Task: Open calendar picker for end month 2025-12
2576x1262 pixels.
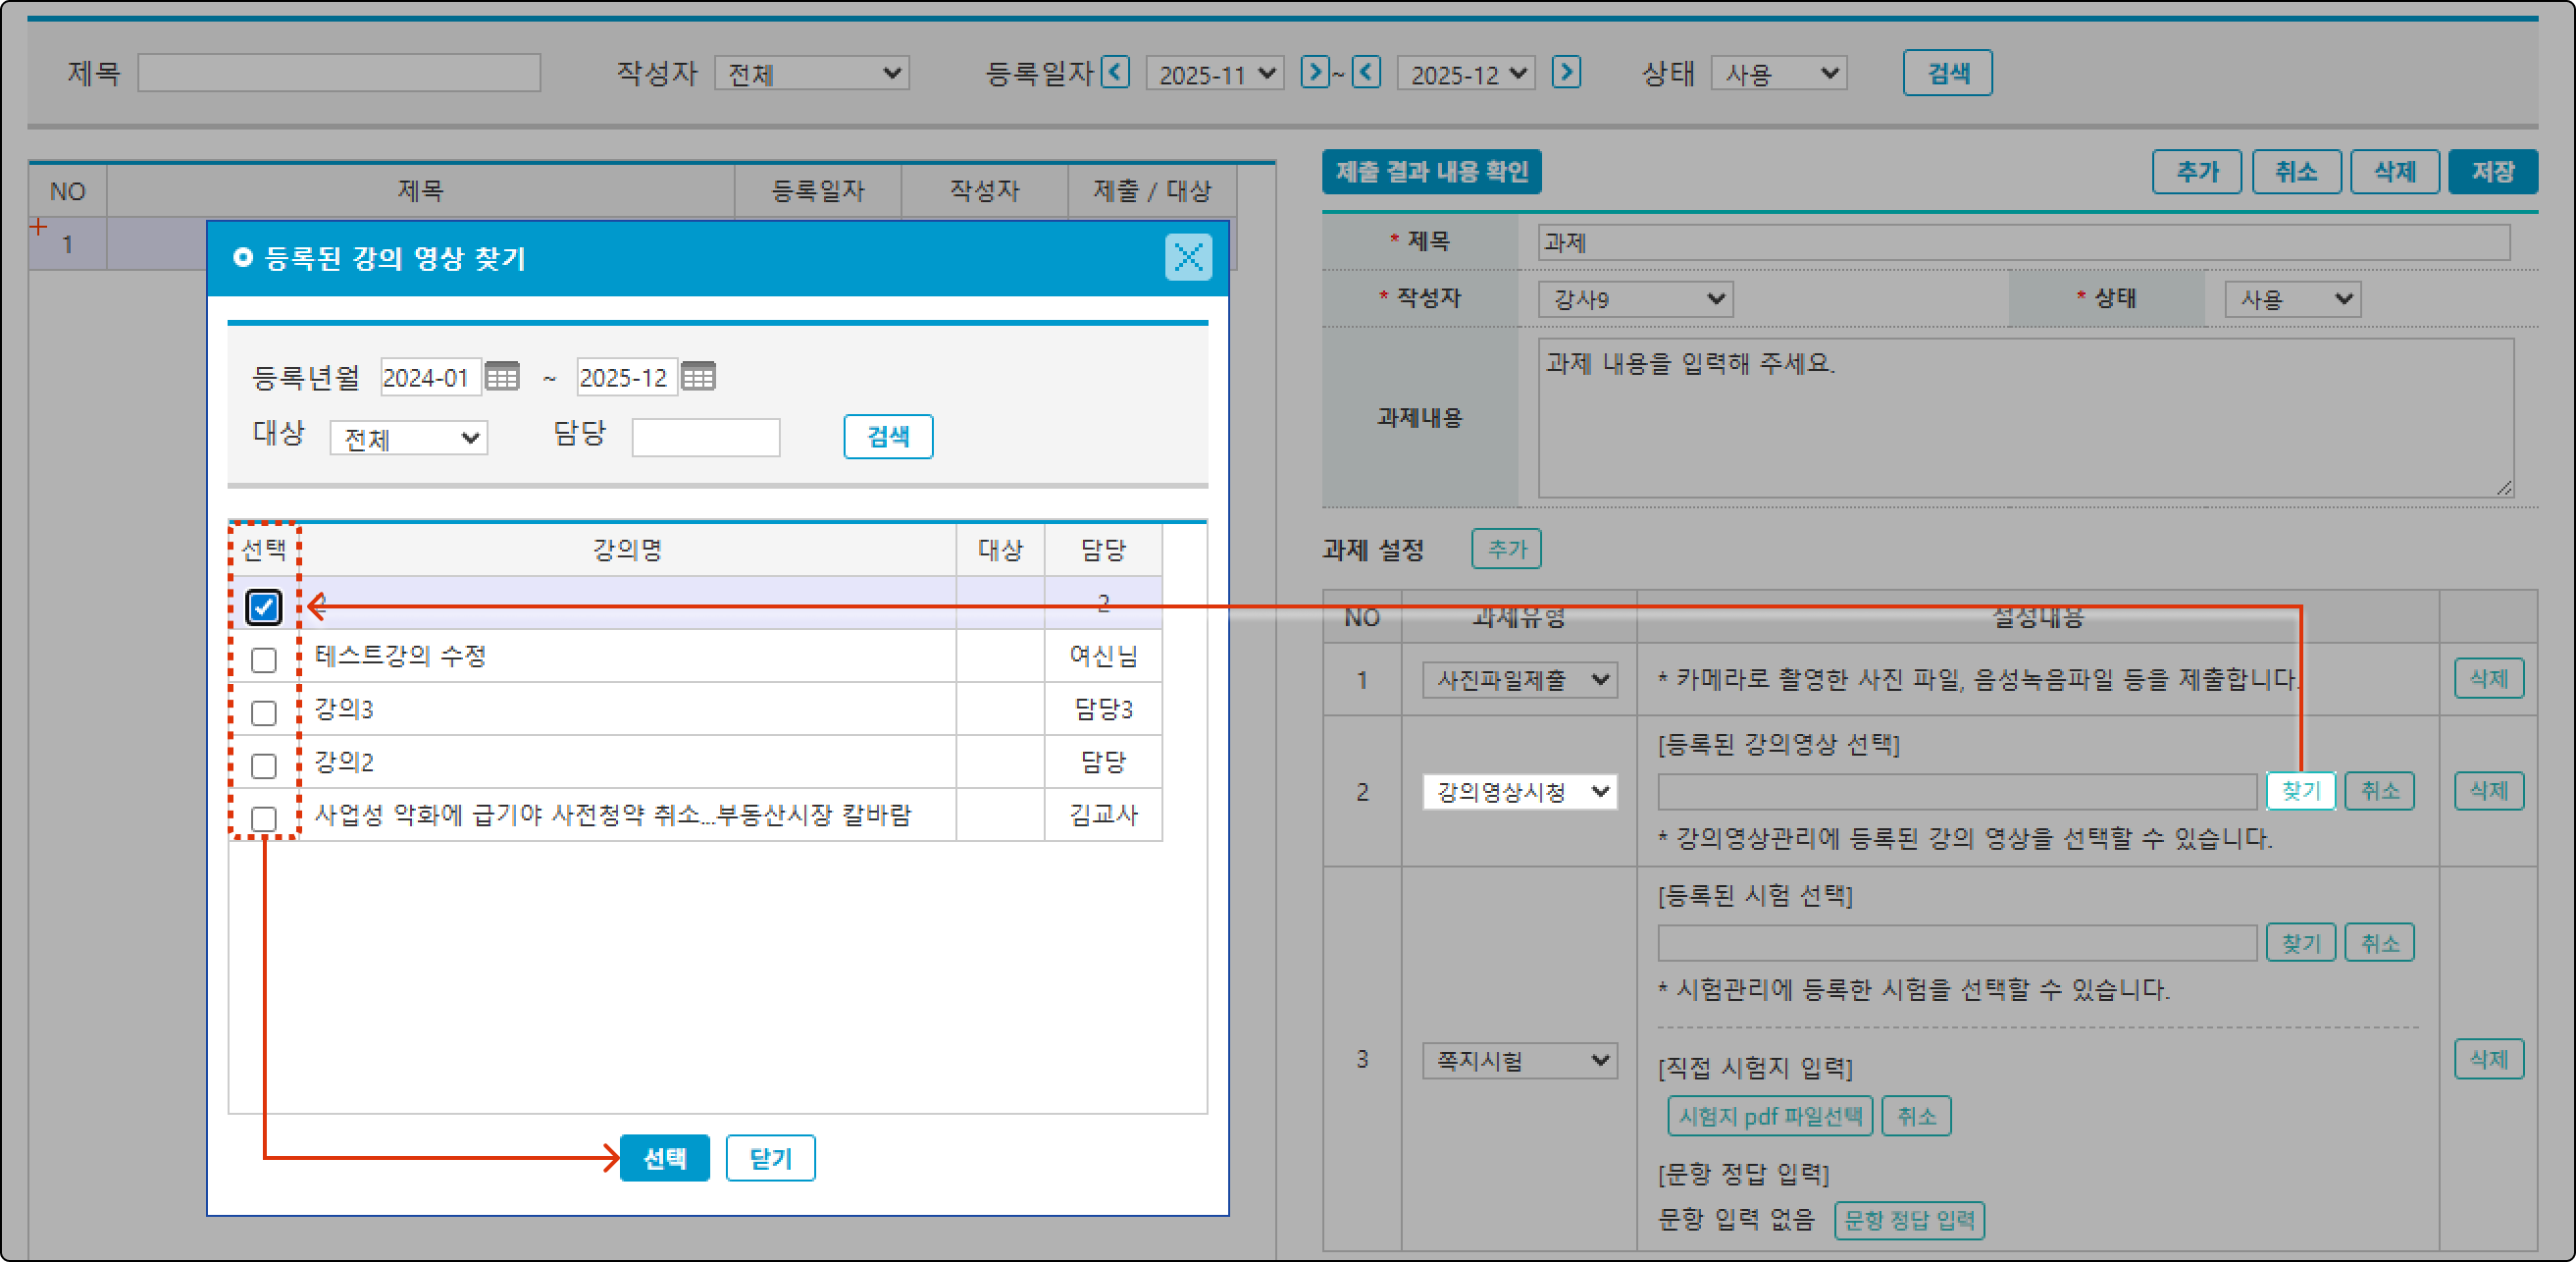Action: (698, 377)
